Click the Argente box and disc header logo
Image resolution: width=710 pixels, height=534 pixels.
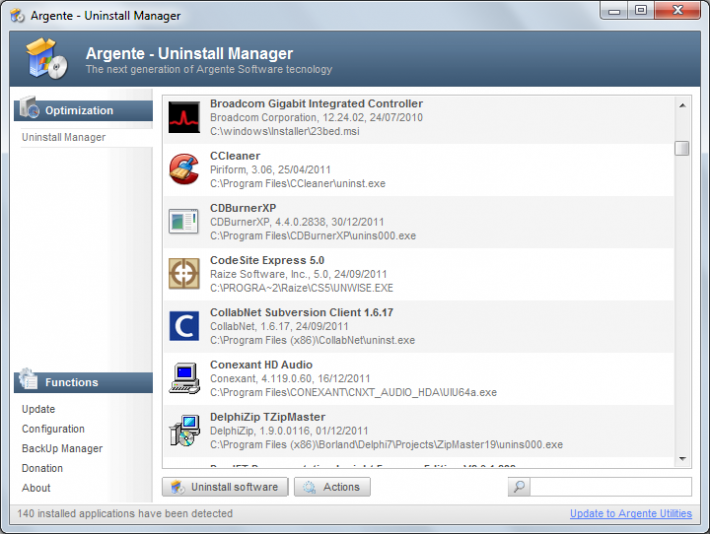click(46, 59)
